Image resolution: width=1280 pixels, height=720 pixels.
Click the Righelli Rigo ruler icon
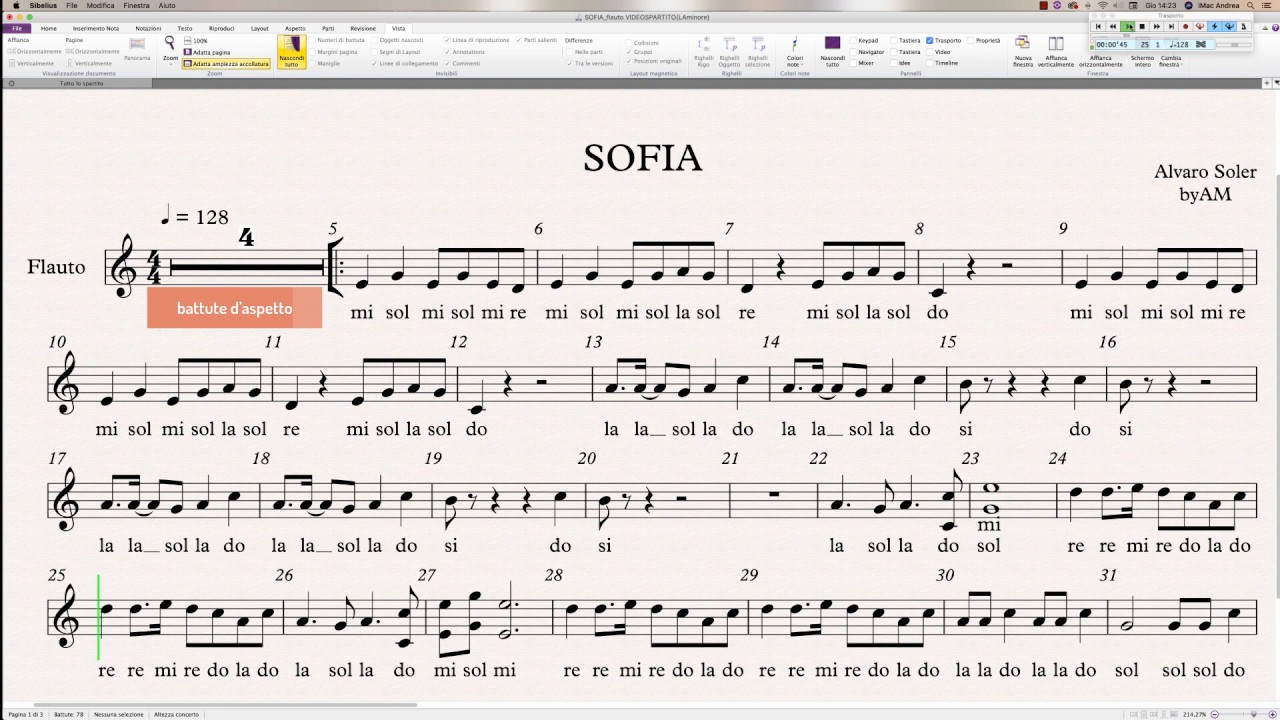point(703,45)
